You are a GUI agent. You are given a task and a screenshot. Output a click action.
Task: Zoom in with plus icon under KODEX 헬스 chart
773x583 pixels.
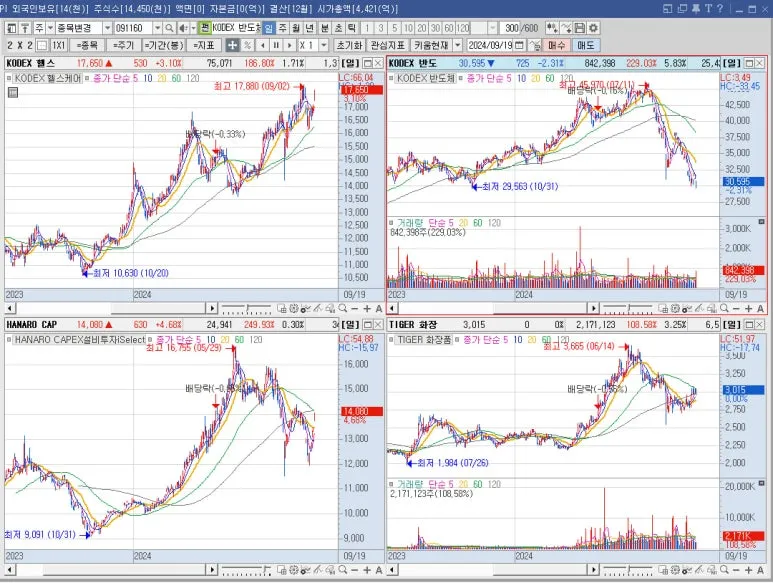pyautogui.click(x=367, y=309)
